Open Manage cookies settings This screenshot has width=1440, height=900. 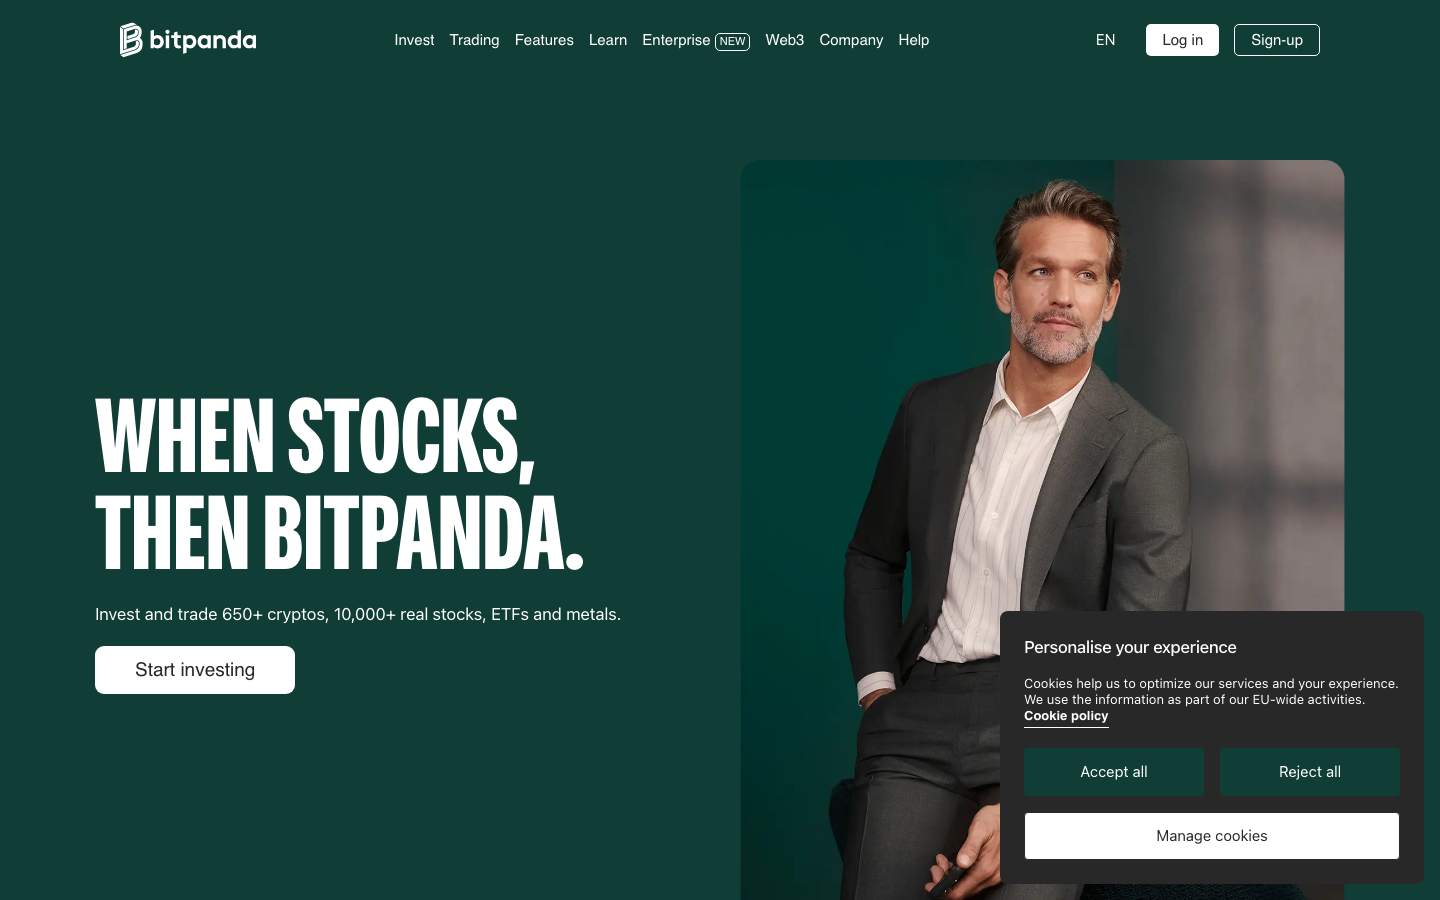pos(1212,836)
